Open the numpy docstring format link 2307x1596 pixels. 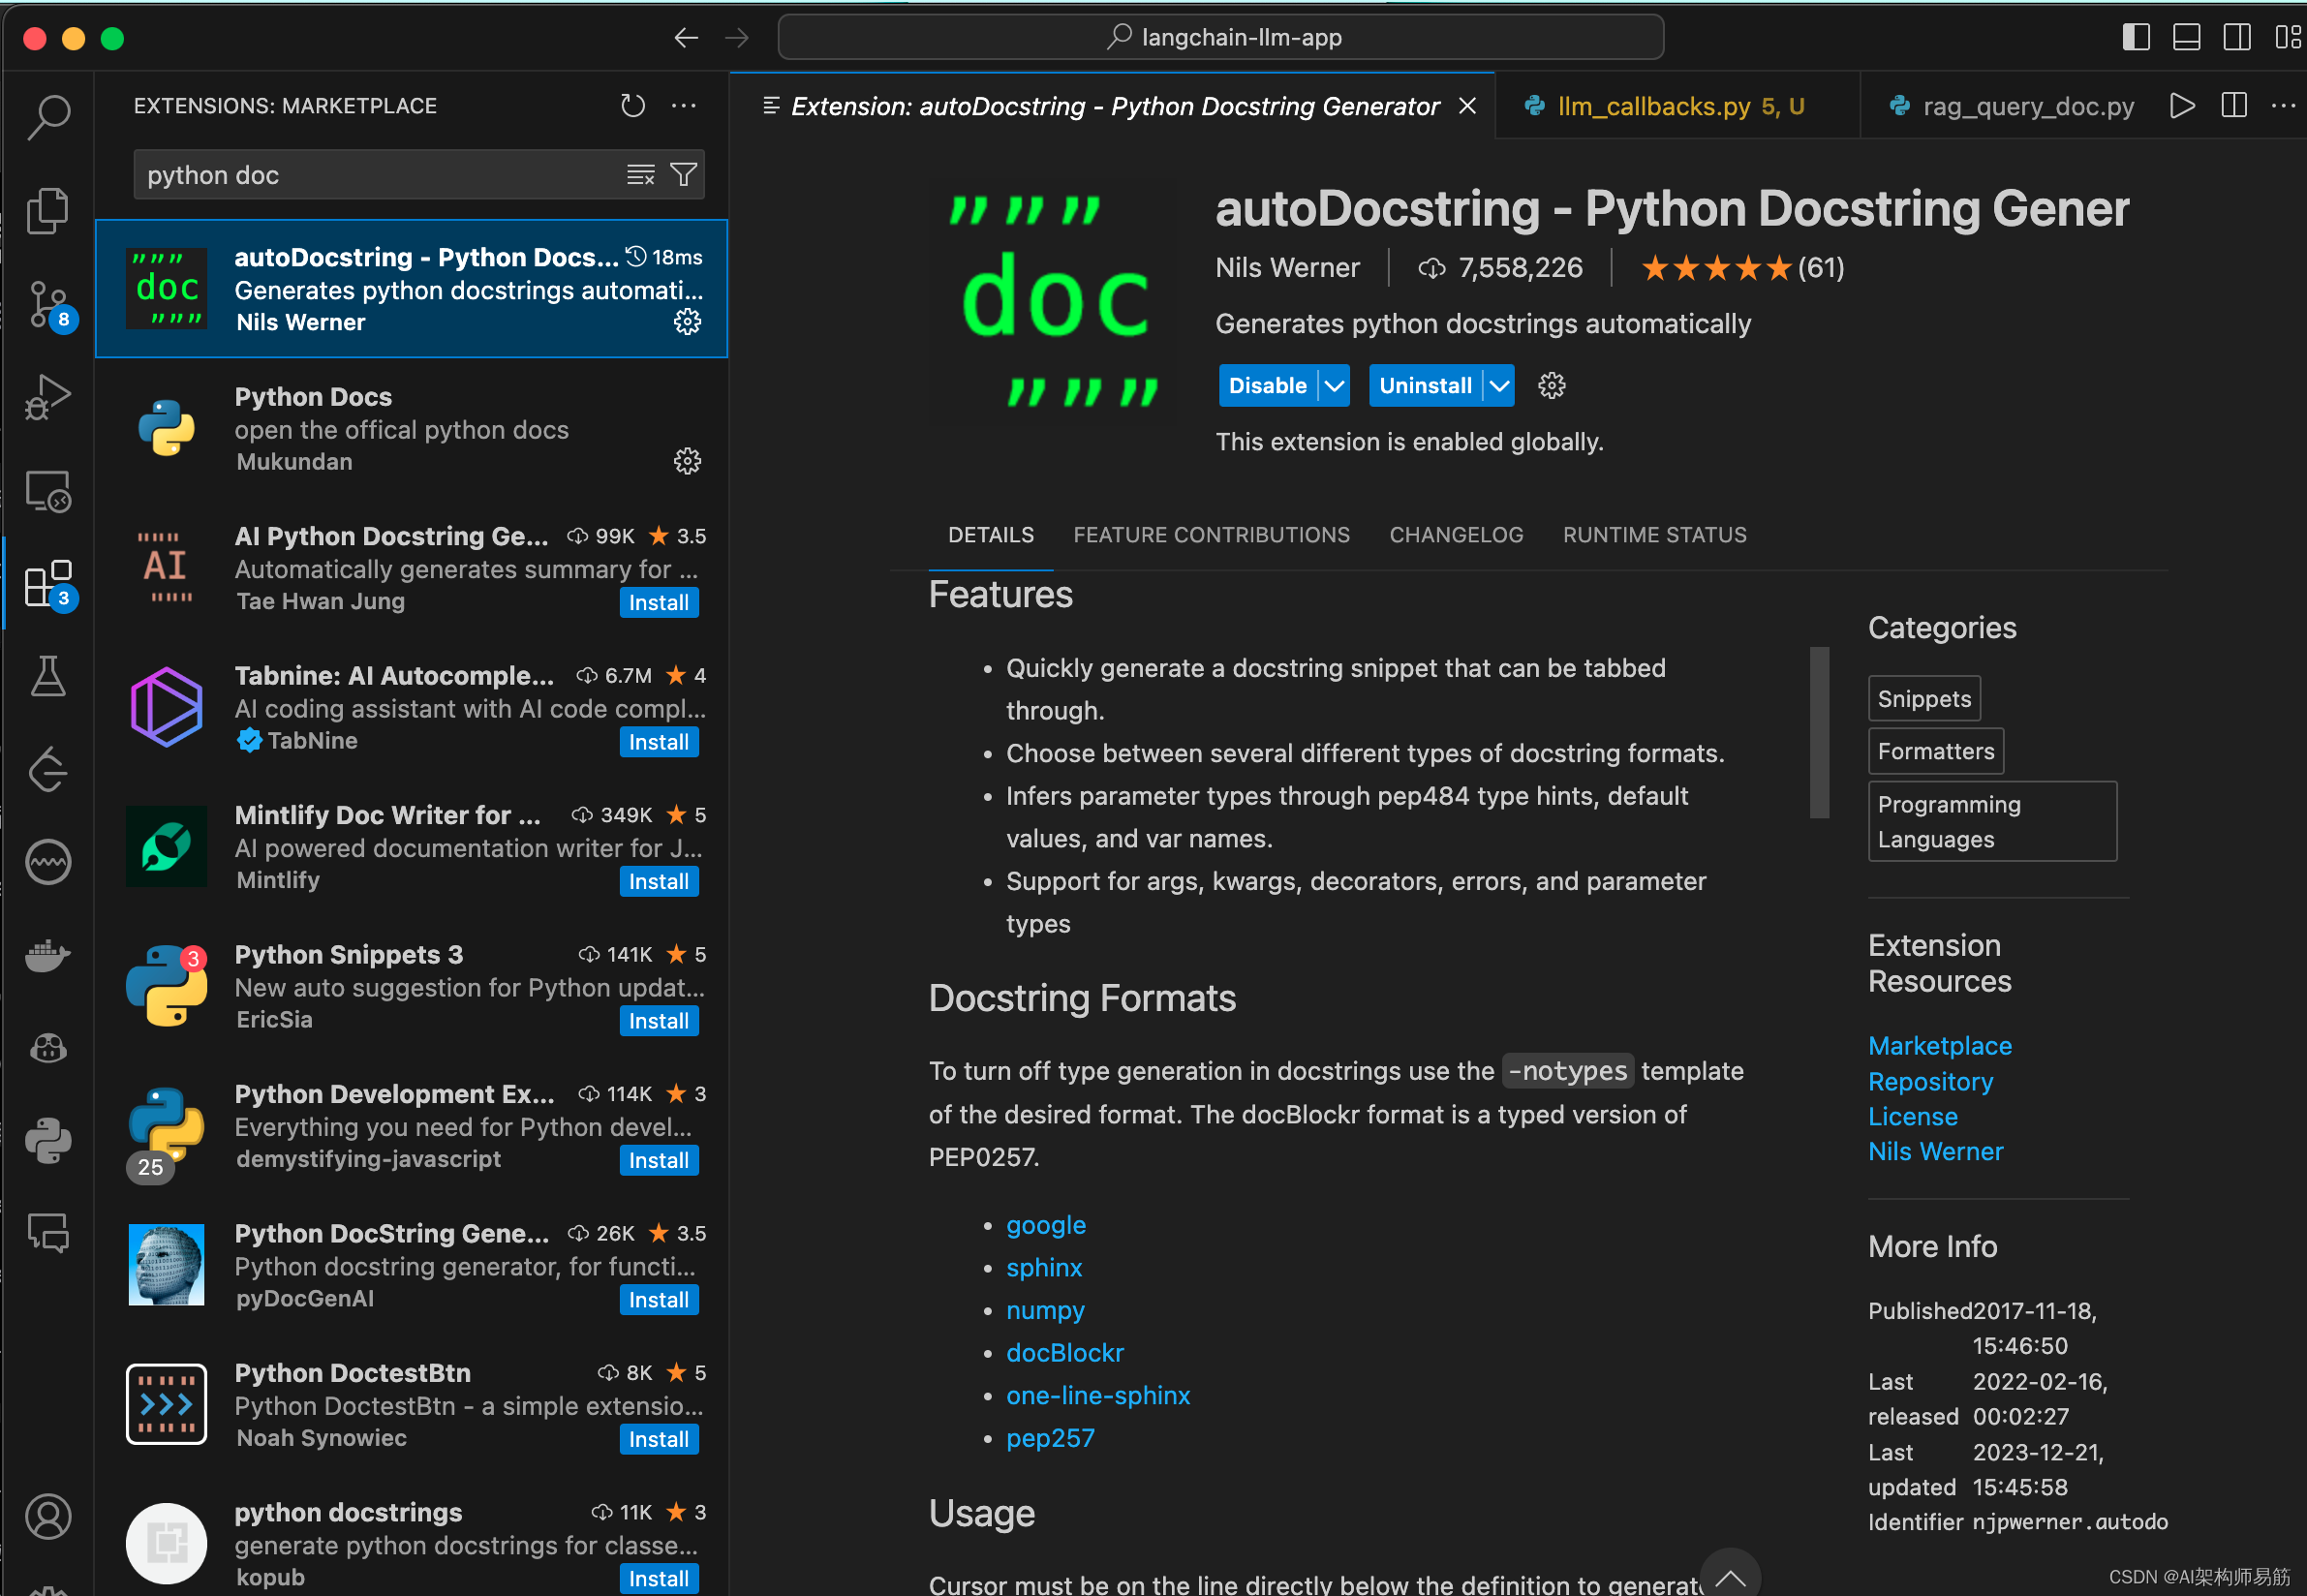[x=1045, y=1310]
